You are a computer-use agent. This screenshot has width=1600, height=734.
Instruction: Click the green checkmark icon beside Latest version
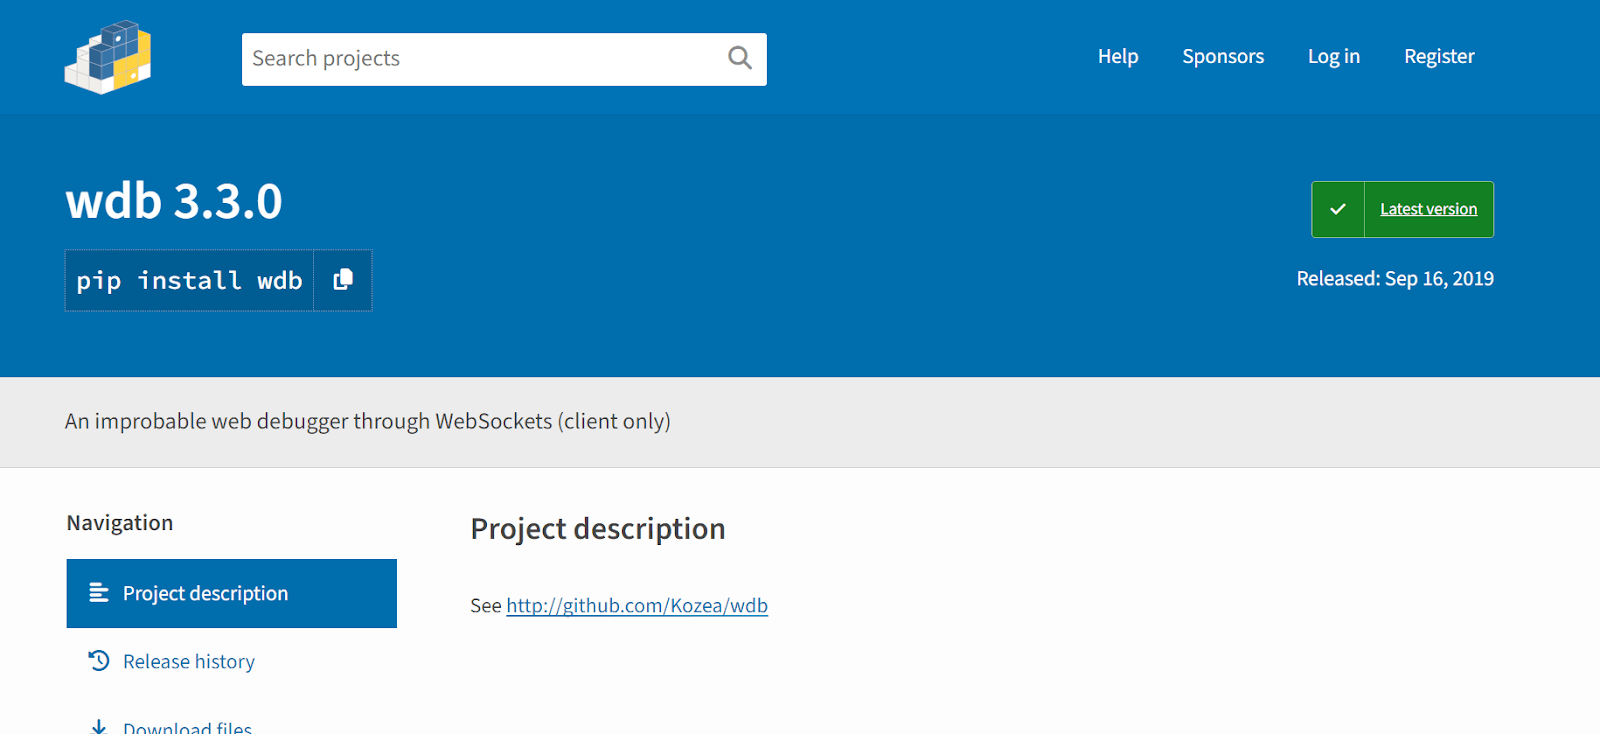click(x=1338, y=209)
